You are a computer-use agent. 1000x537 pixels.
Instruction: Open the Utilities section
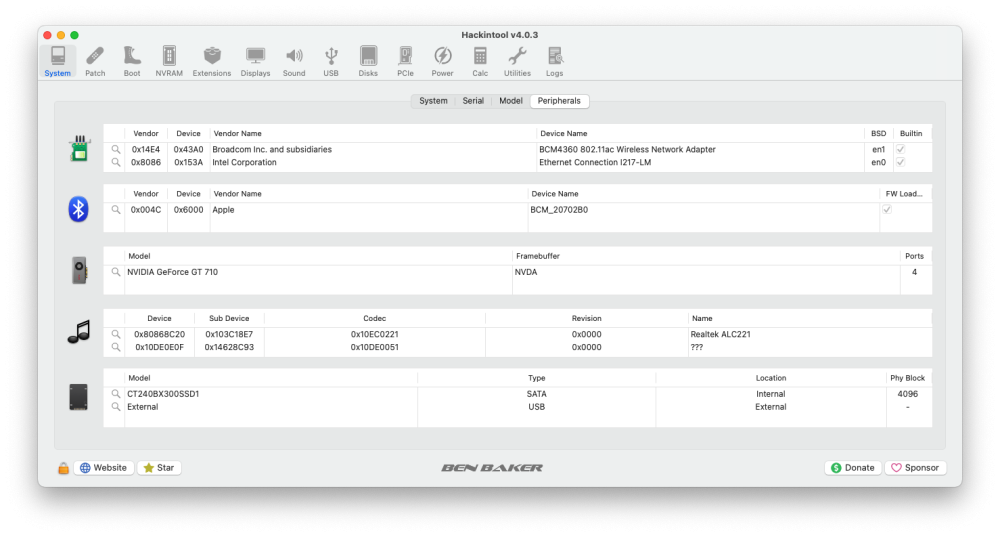pyautogui.click(x=517, y=62)
